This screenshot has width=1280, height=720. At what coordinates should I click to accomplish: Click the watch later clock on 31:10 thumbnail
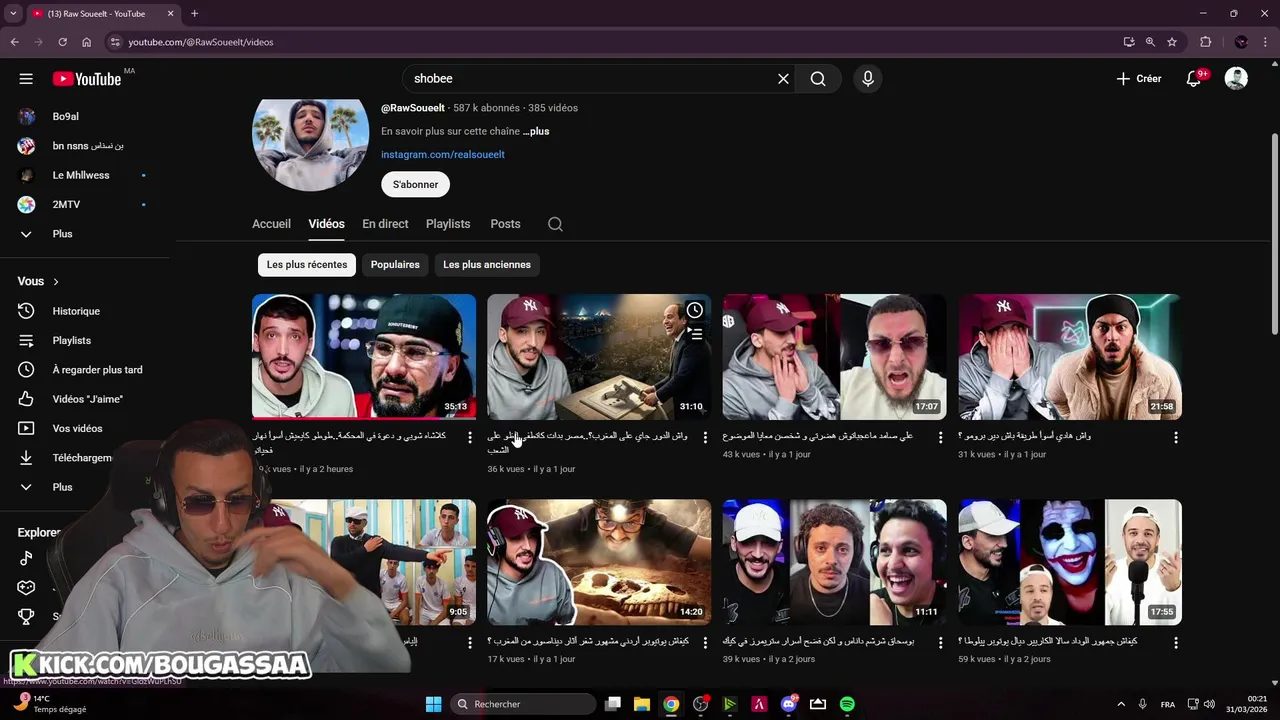click(694, 310)
